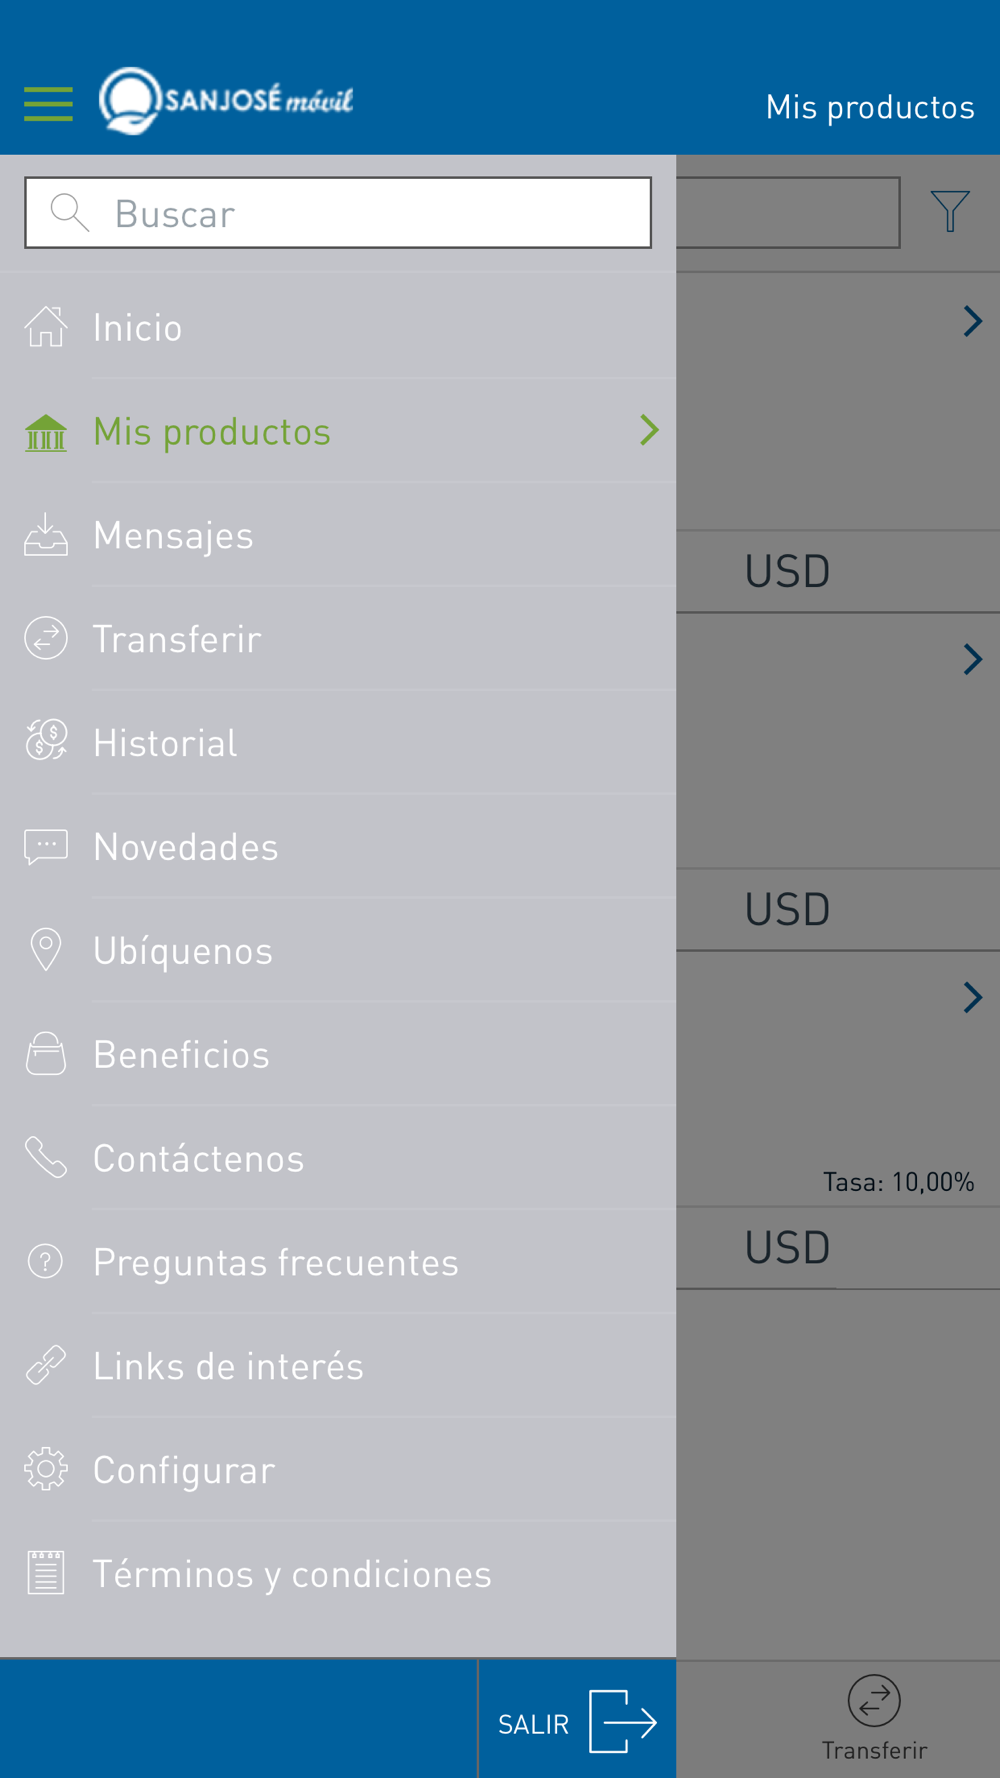The height and width of the screenshot is (1778, 1000).
Task: Tap the SALIR logout button
Action: point(577,1721)
